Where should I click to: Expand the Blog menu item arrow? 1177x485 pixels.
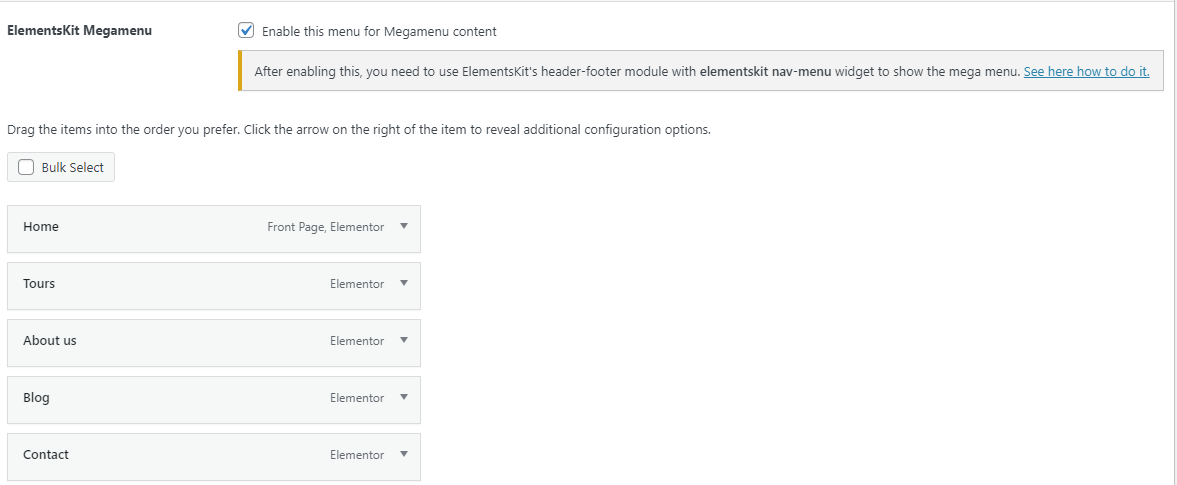[x=404, y=397]
